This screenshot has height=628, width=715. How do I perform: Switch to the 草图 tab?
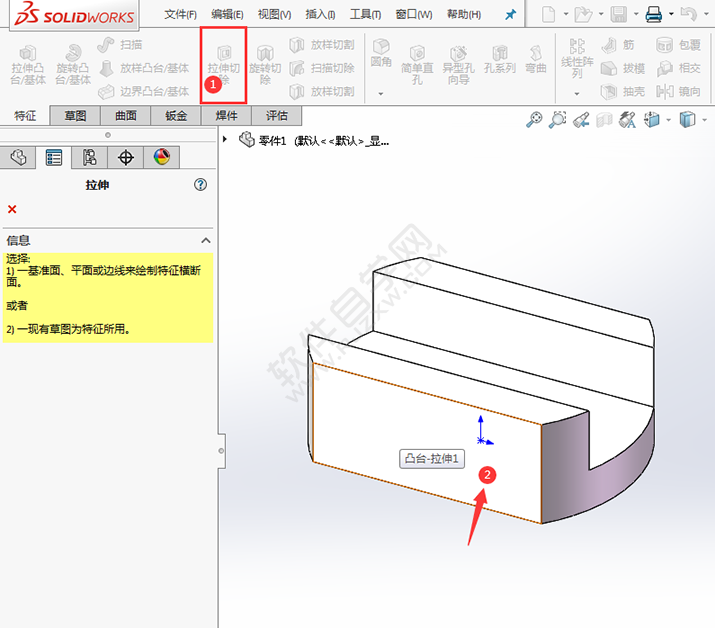click(x=75, y=116)
